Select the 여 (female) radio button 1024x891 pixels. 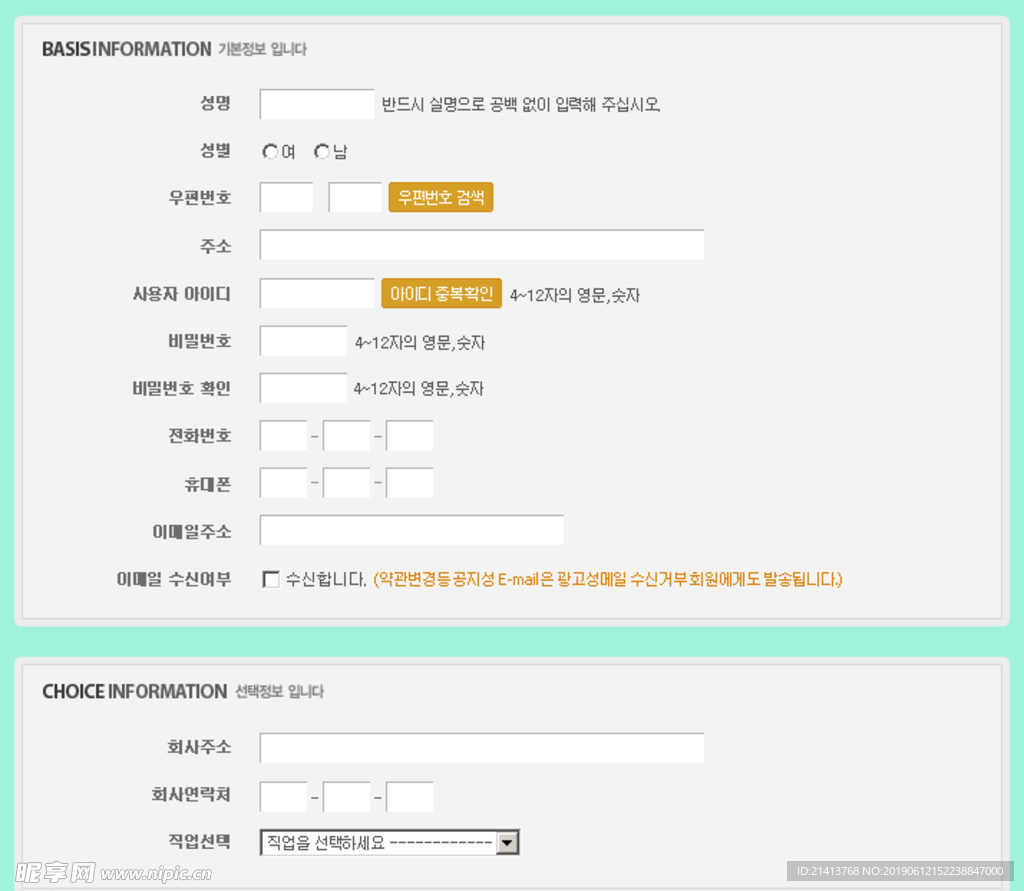[270, 152]
